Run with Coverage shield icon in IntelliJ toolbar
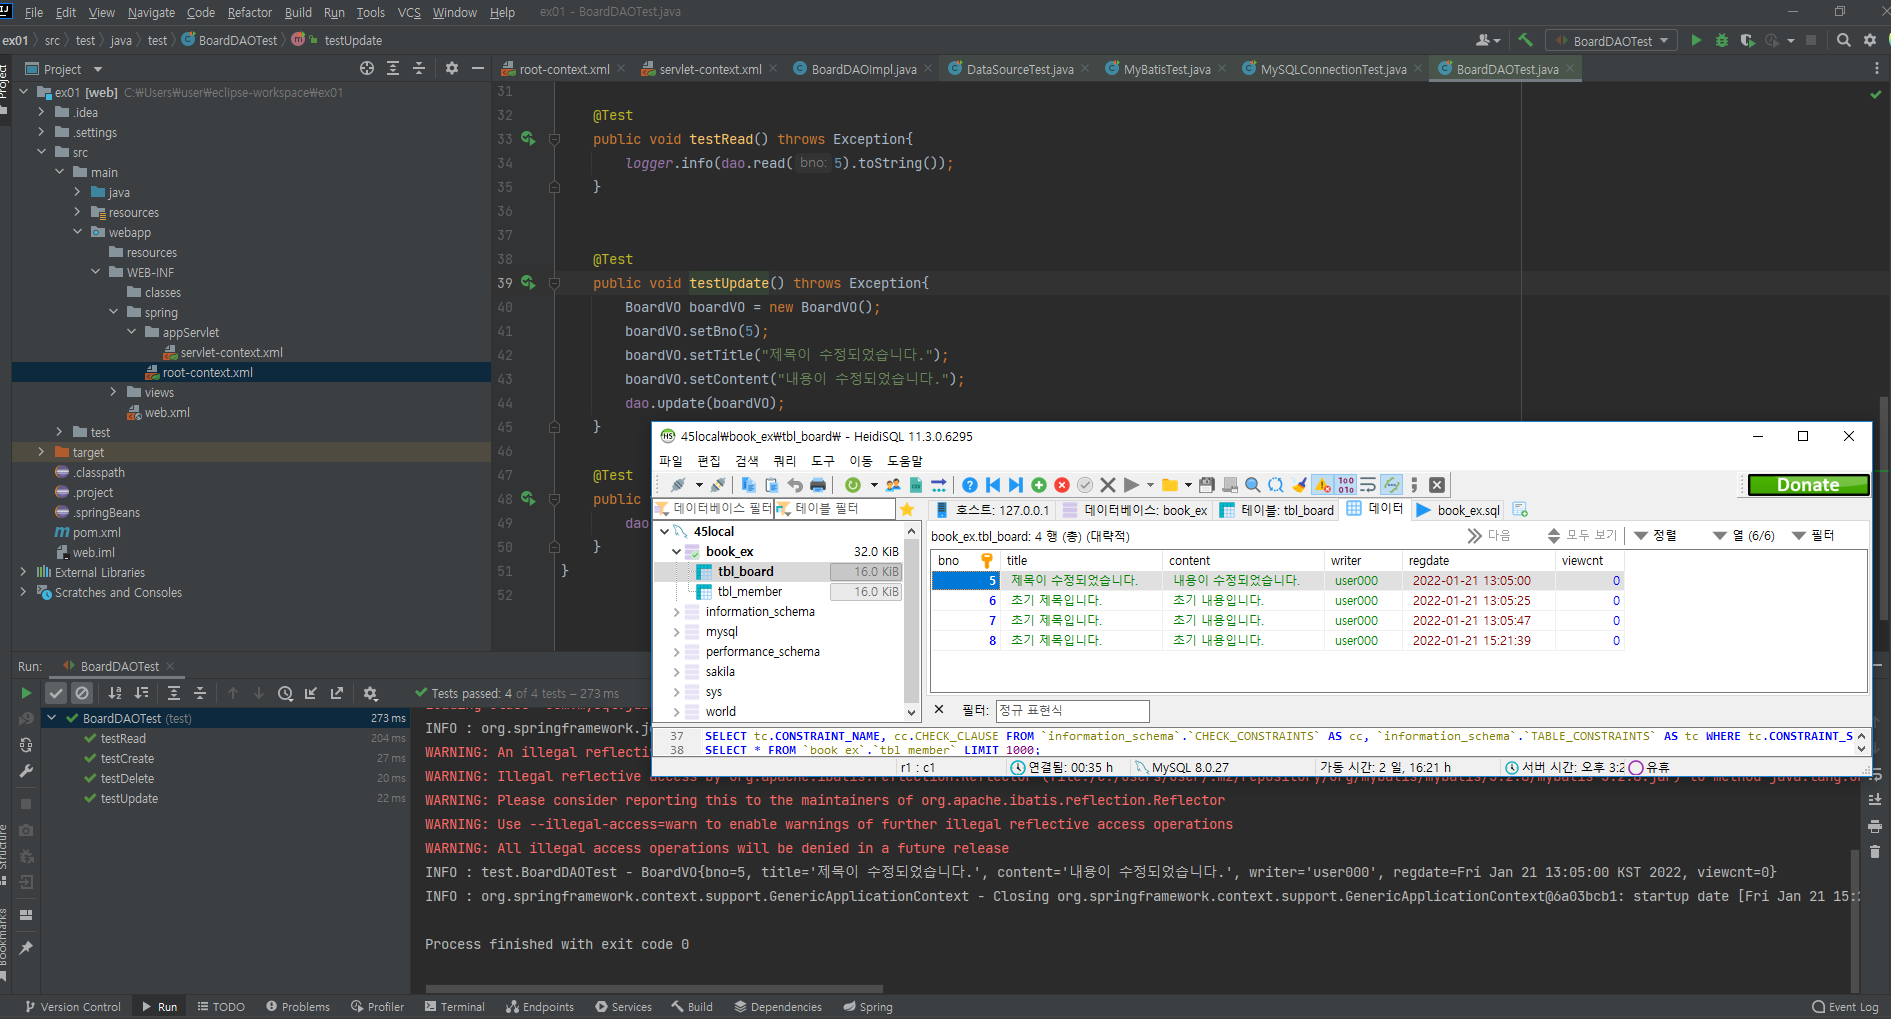 (1747, 40)
